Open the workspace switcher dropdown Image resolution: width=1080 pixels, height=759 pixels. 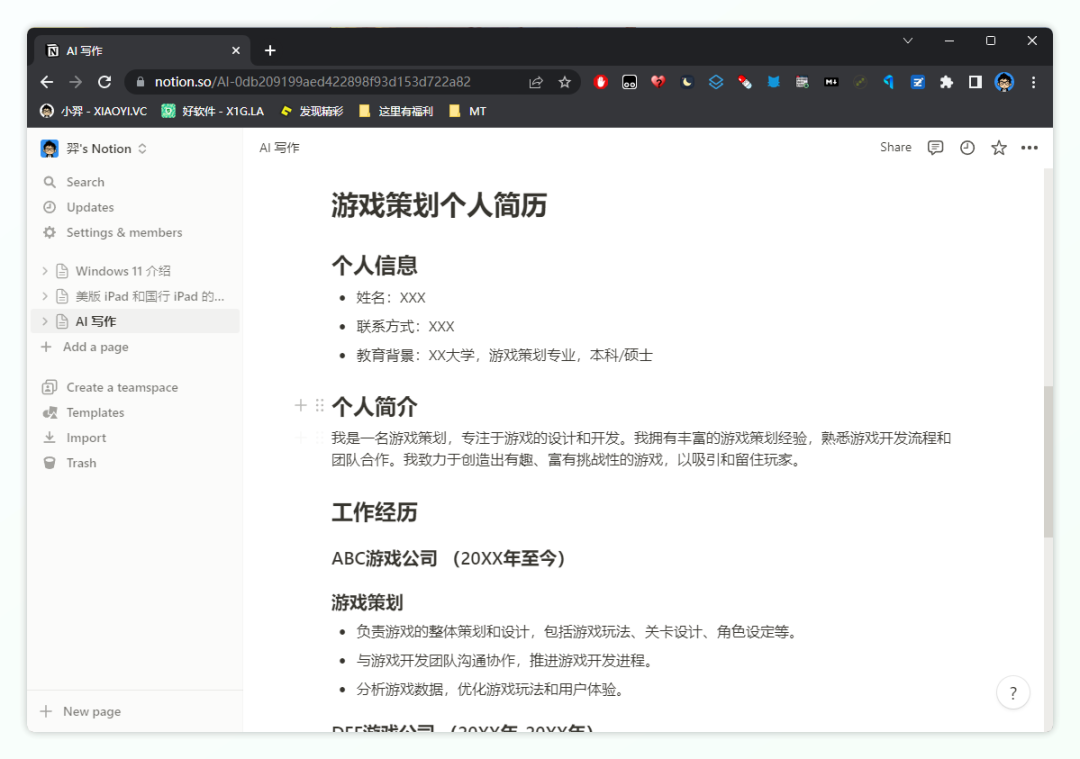[94, 149]
